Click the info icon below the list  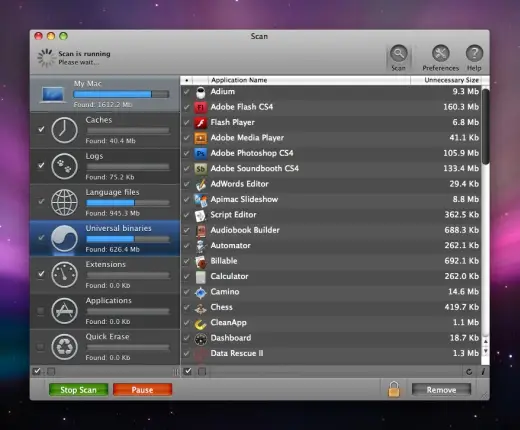483,371
